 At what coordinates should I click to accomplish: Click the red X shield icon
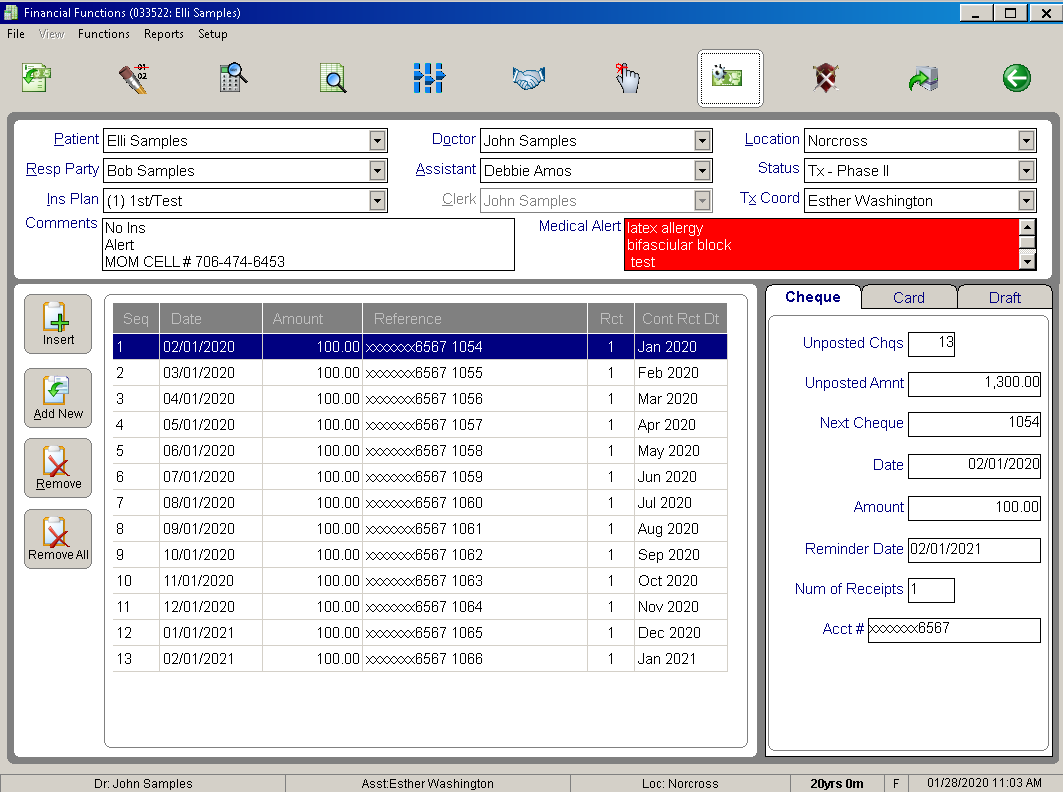pyautogui.click(x=826, y=78)
